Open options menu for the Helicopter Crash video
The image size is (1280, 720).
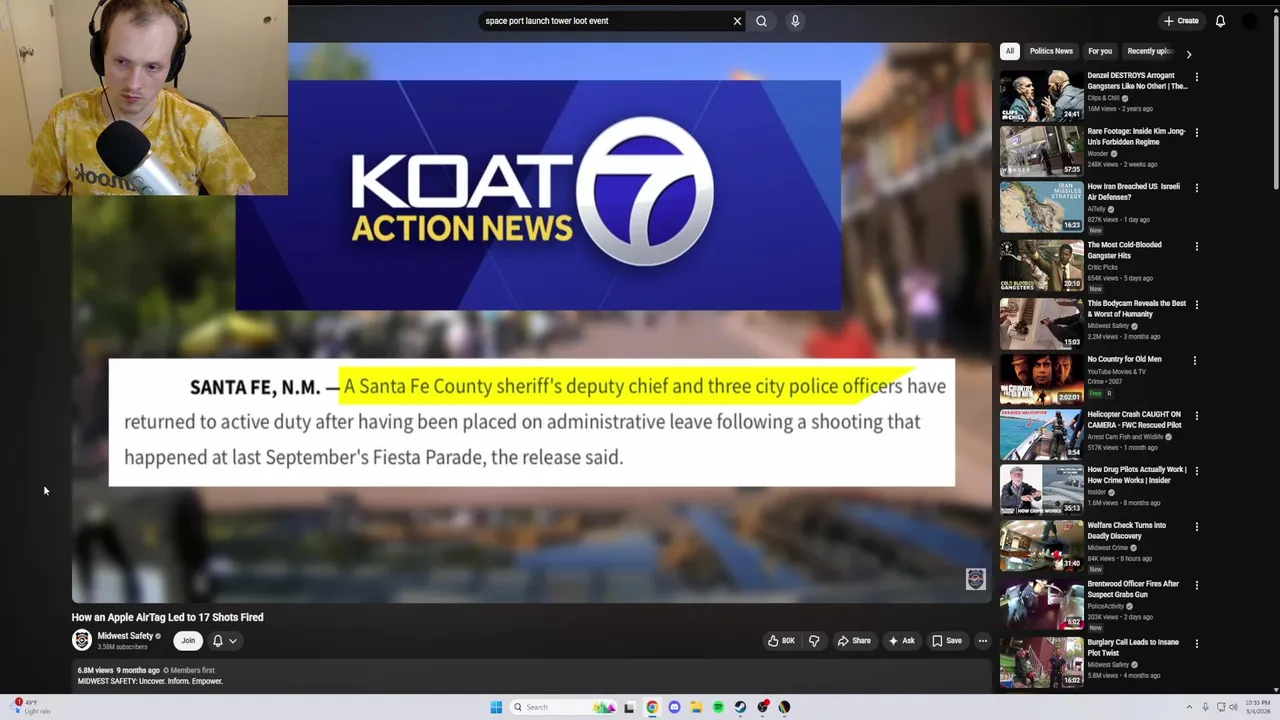pyautogui.click(x=1196, y=416)
